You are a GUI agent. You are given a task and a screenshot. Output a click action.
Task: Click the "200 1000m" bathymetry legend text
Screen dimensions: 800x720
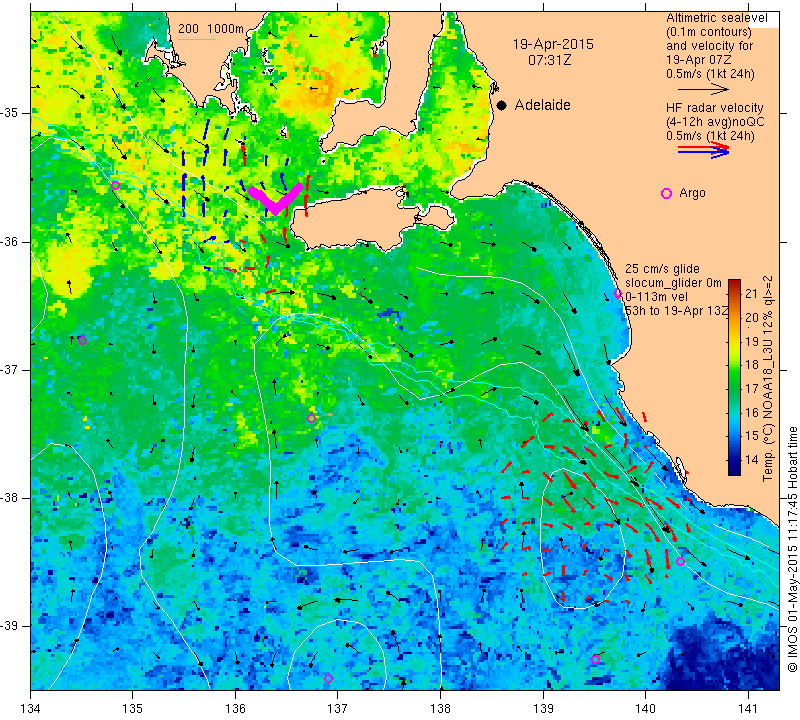tap(211, 29)
